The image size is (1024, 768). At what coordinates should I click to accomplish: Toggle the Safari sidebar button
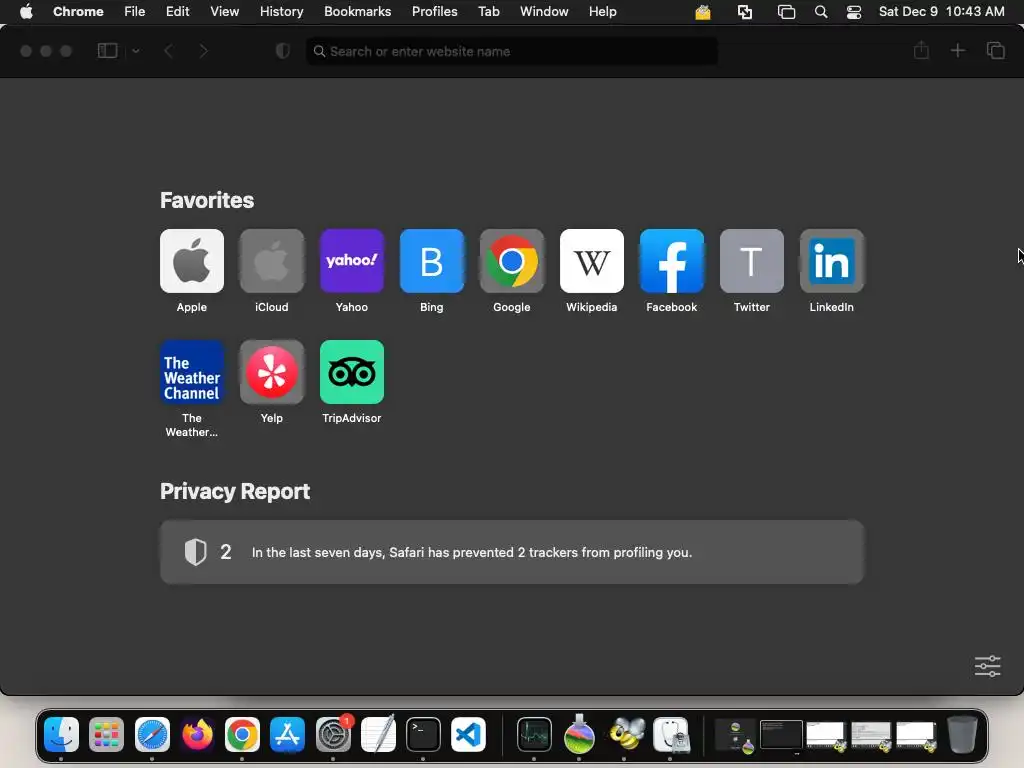107,51
